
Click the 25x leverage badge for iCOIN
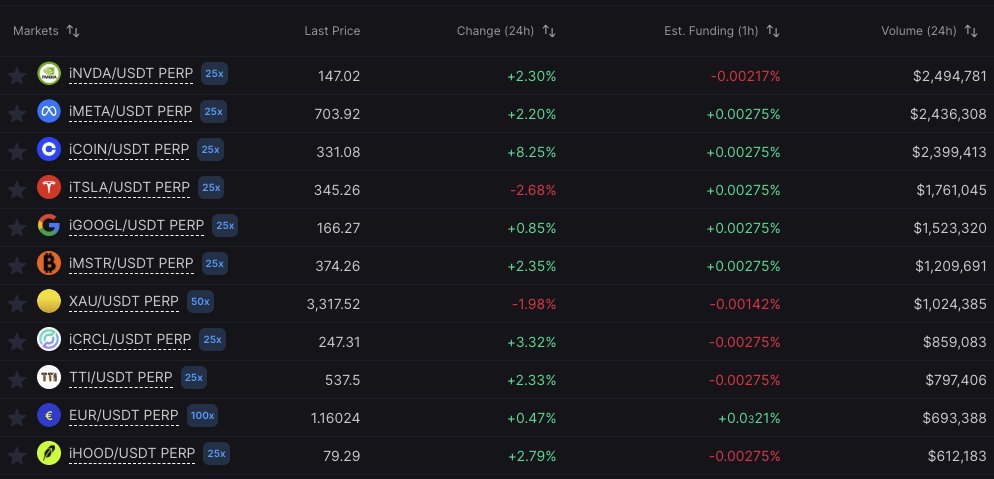[210, 150]
